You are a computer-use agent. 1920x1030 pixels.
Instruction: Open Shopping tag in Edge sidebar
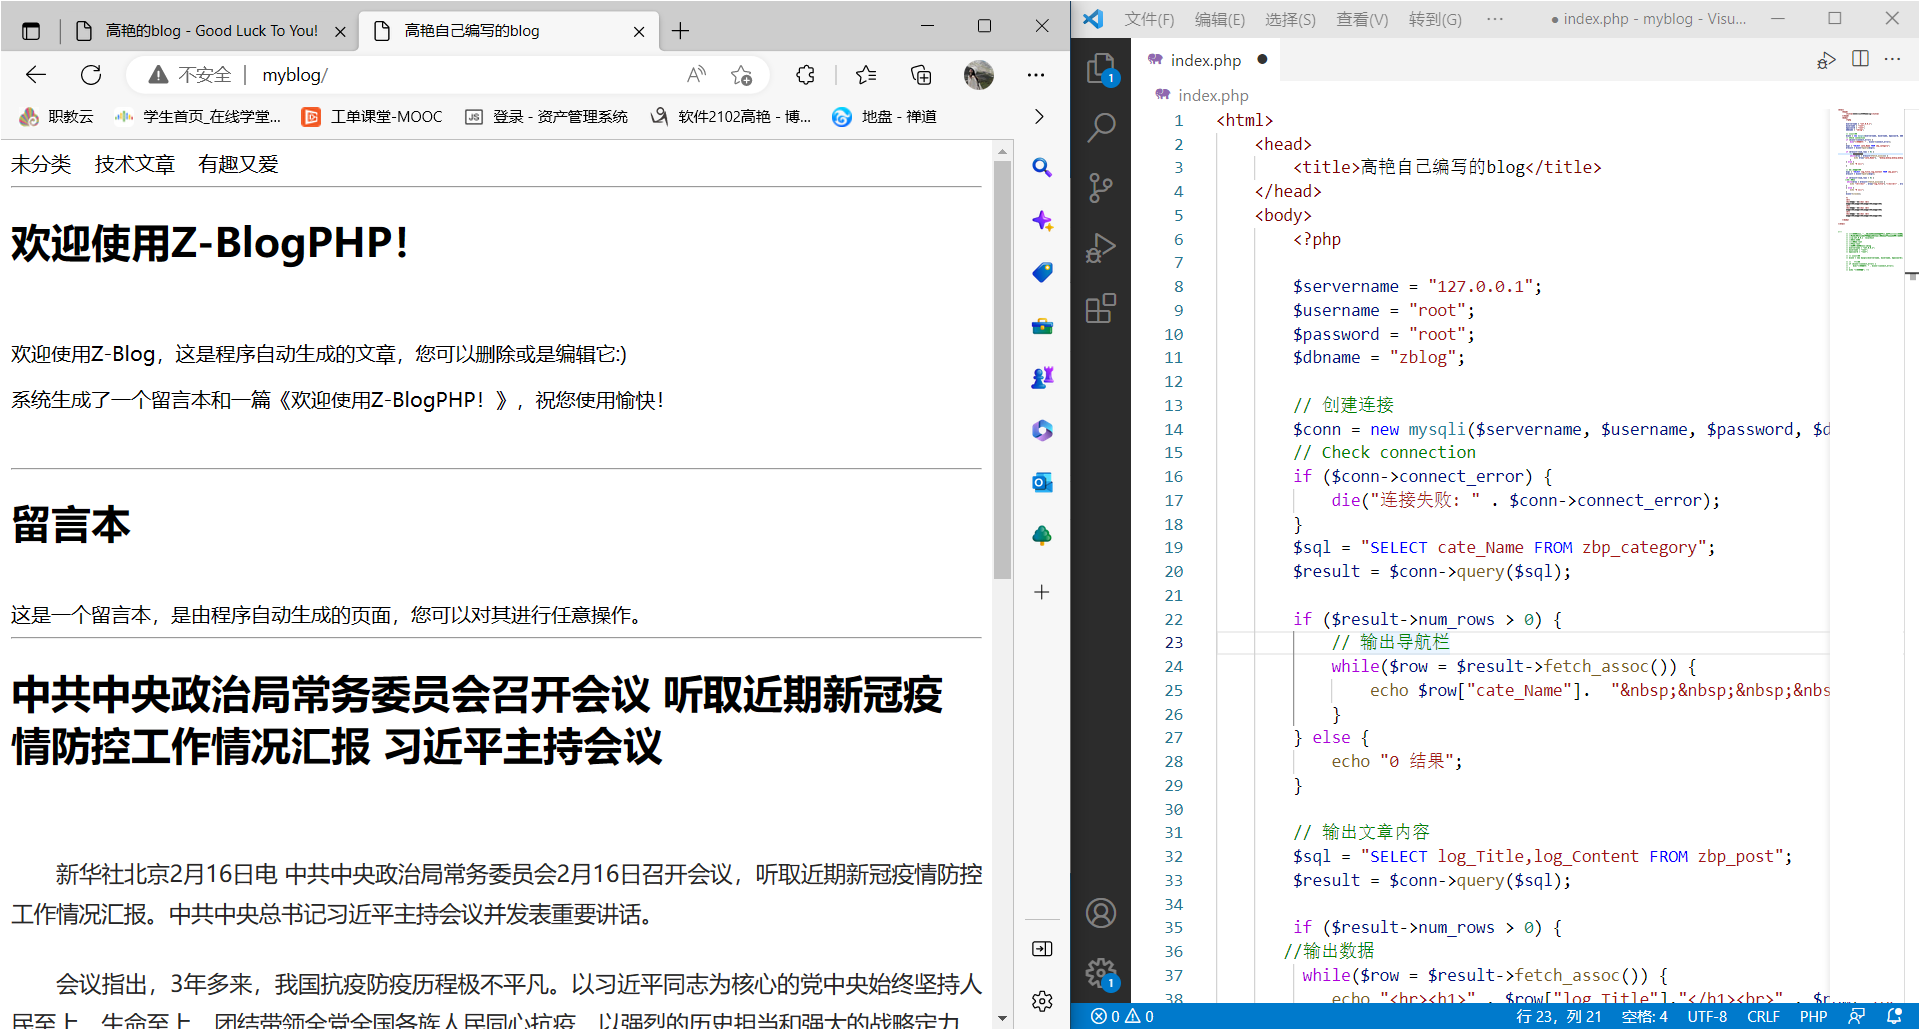pos(1042,273)
